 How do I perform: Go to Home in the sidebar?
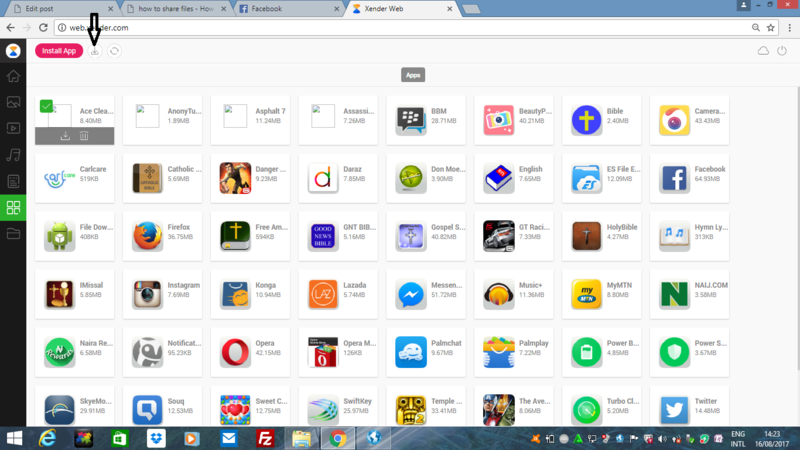(13, 76)
